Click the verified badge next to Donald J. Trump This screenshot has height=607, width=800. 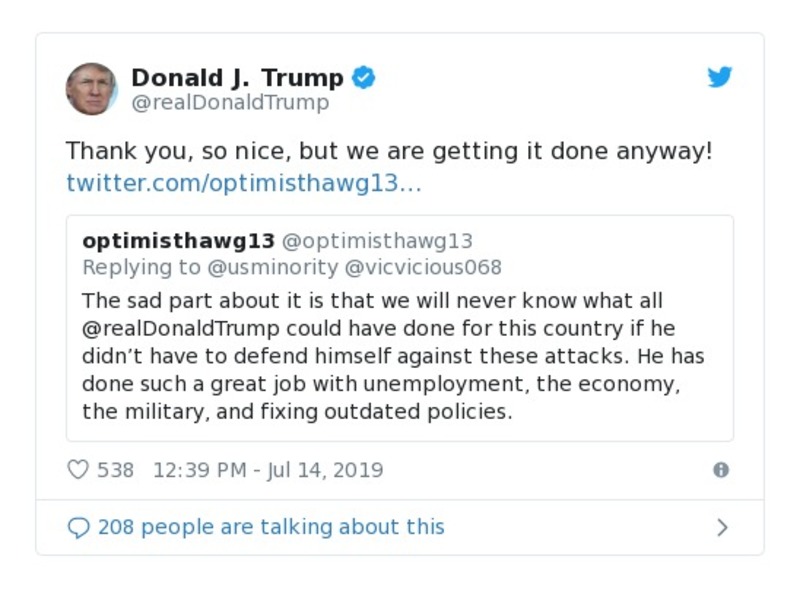point(364,76)
